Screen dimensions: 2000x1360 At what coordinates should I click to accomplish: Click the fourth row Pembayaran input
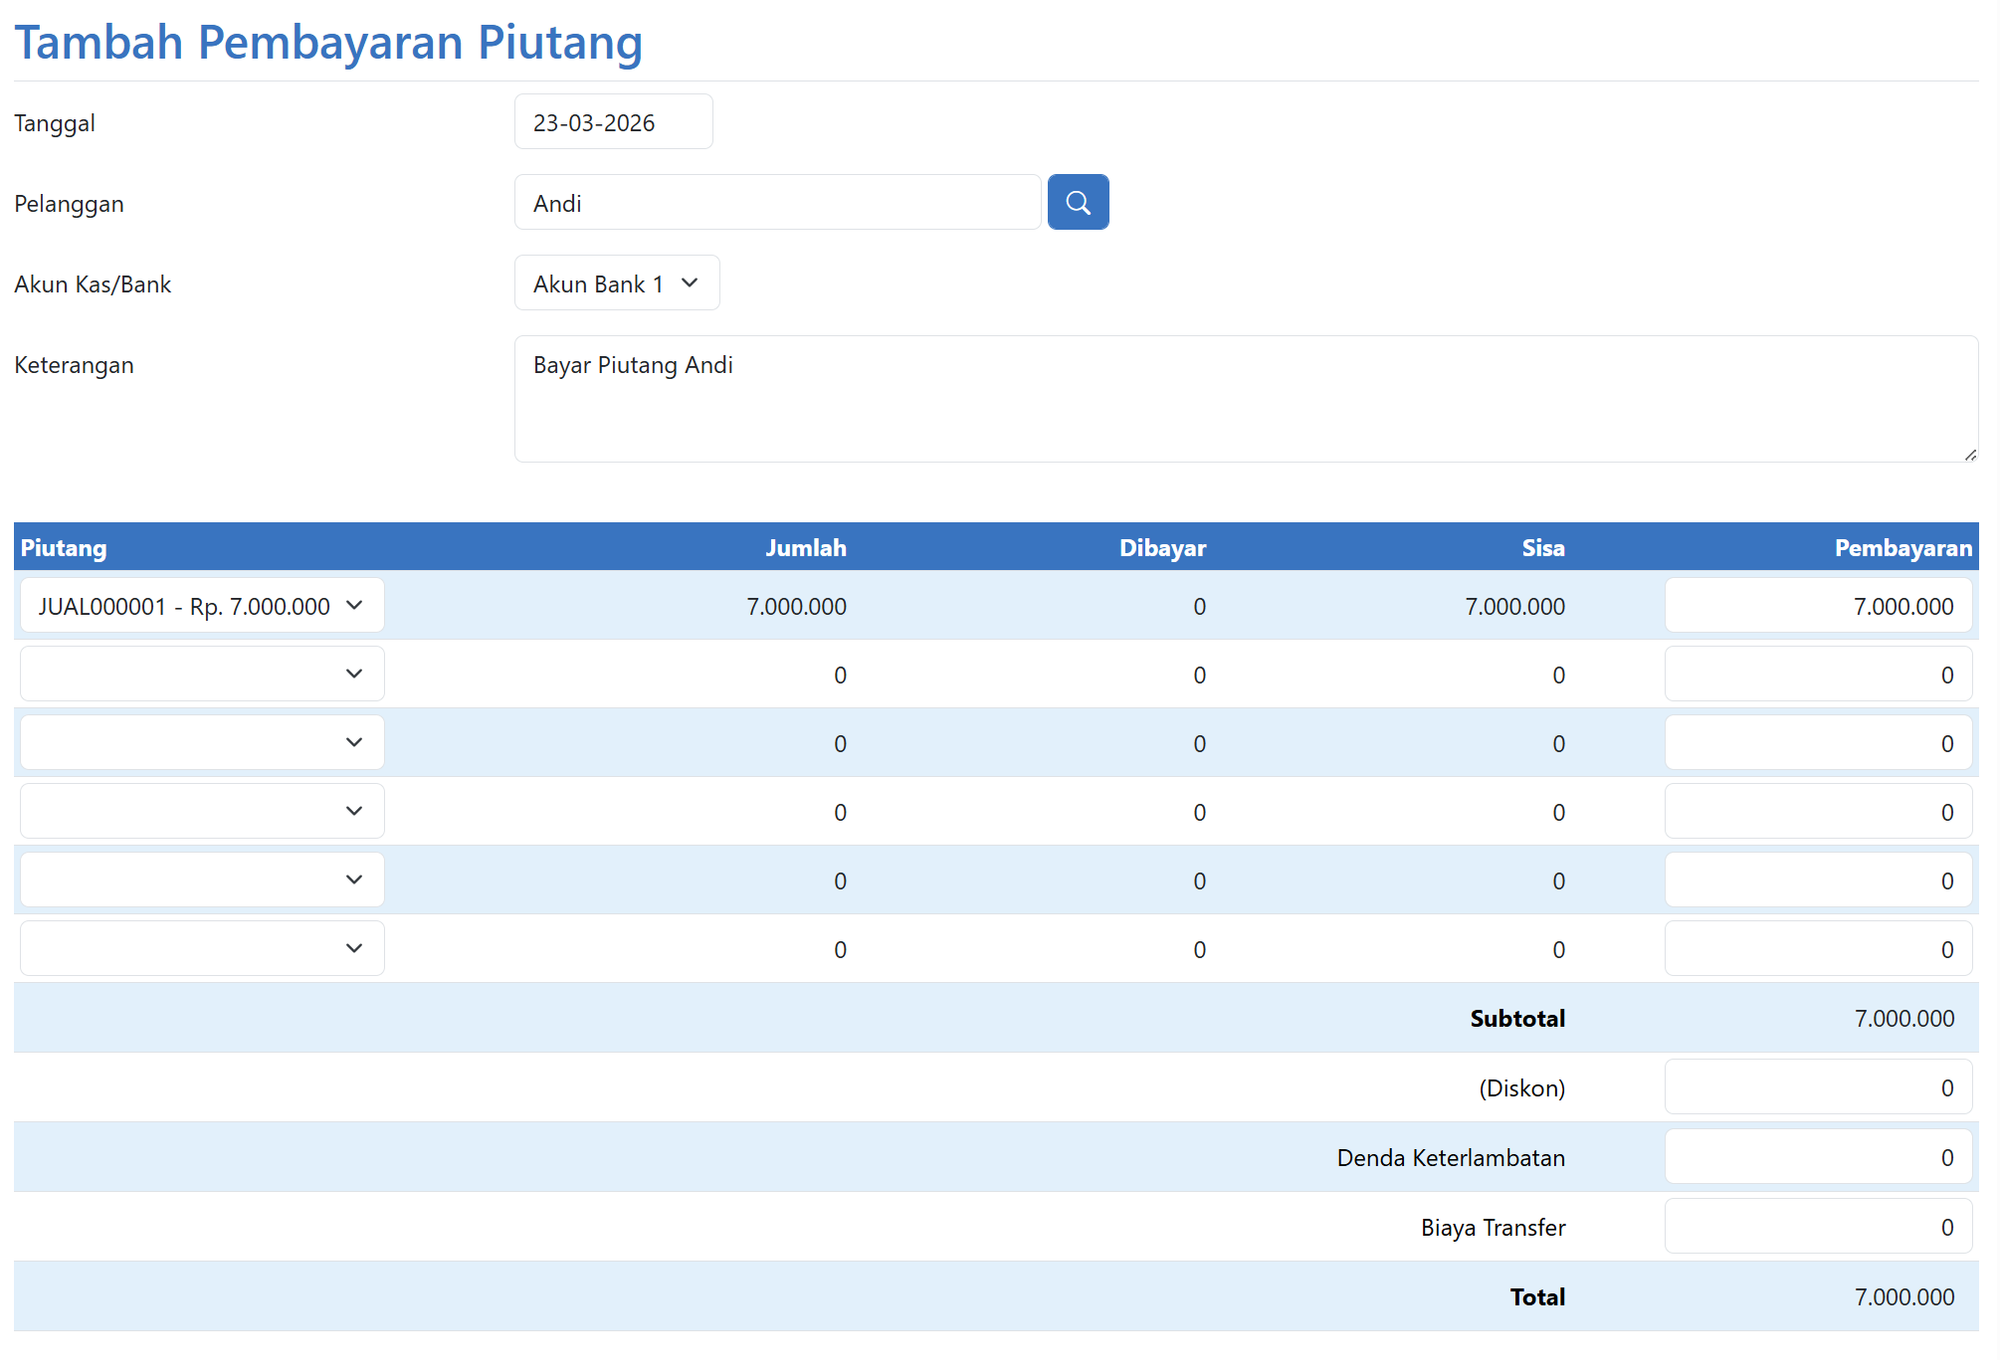coord(1818,811)
